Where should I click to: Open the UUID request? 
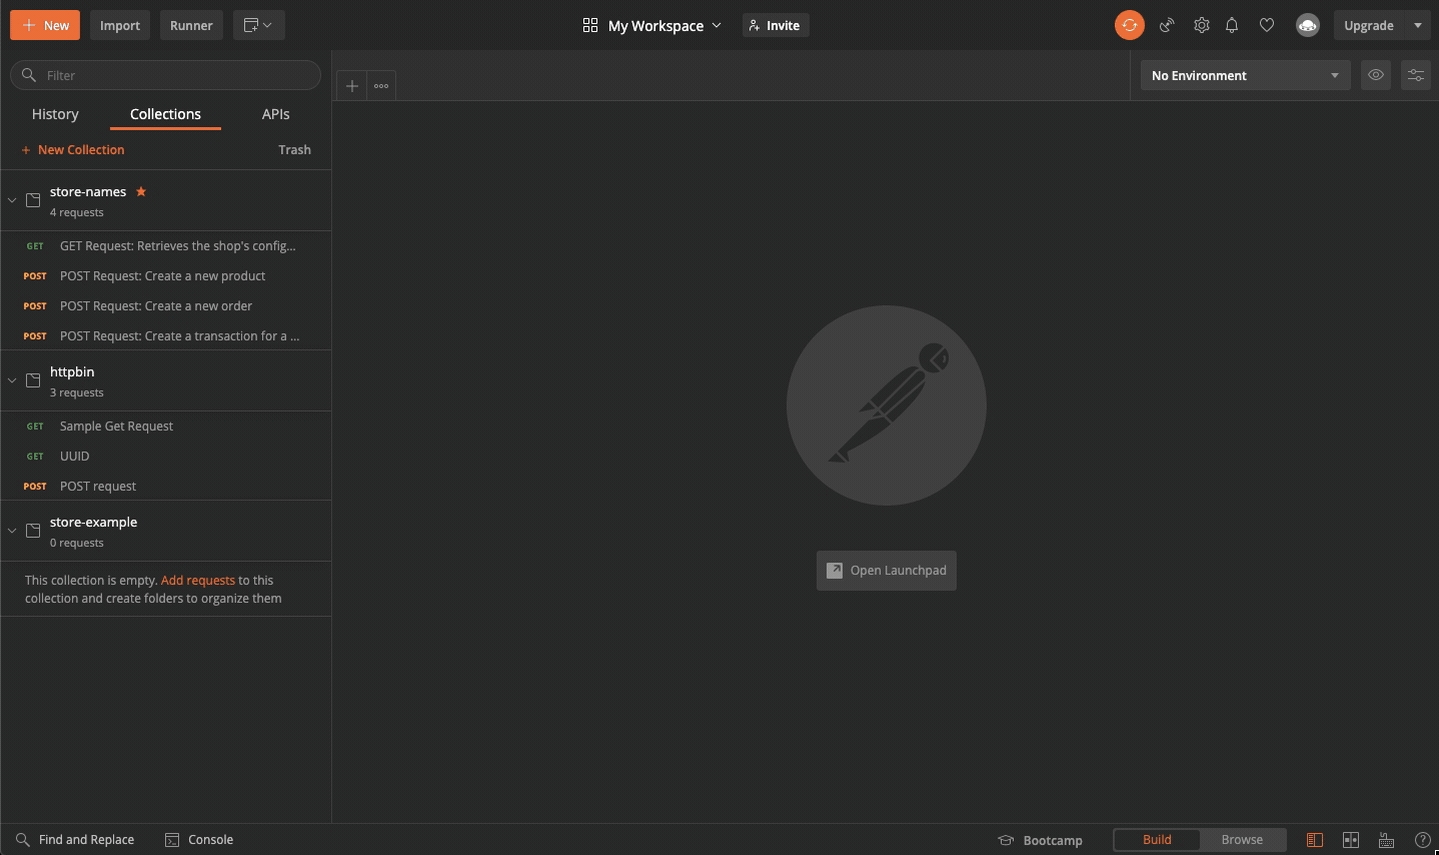(166, 456)
